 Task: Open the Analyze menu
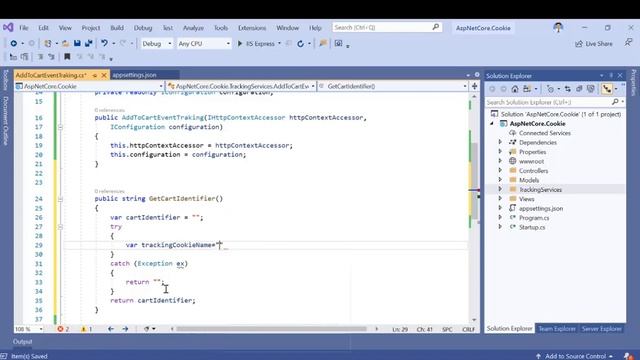(x=193, y=28)
